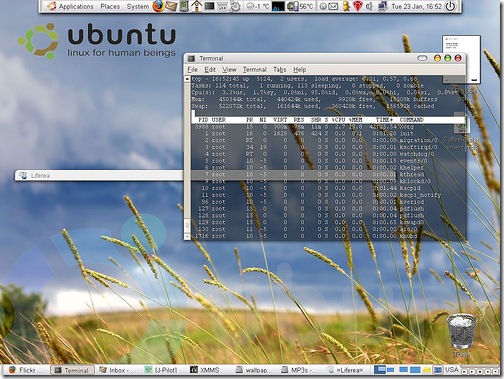
Task: Open the Terminal menu in menubar
Action: pyautogui.click(x=255, y=70)
